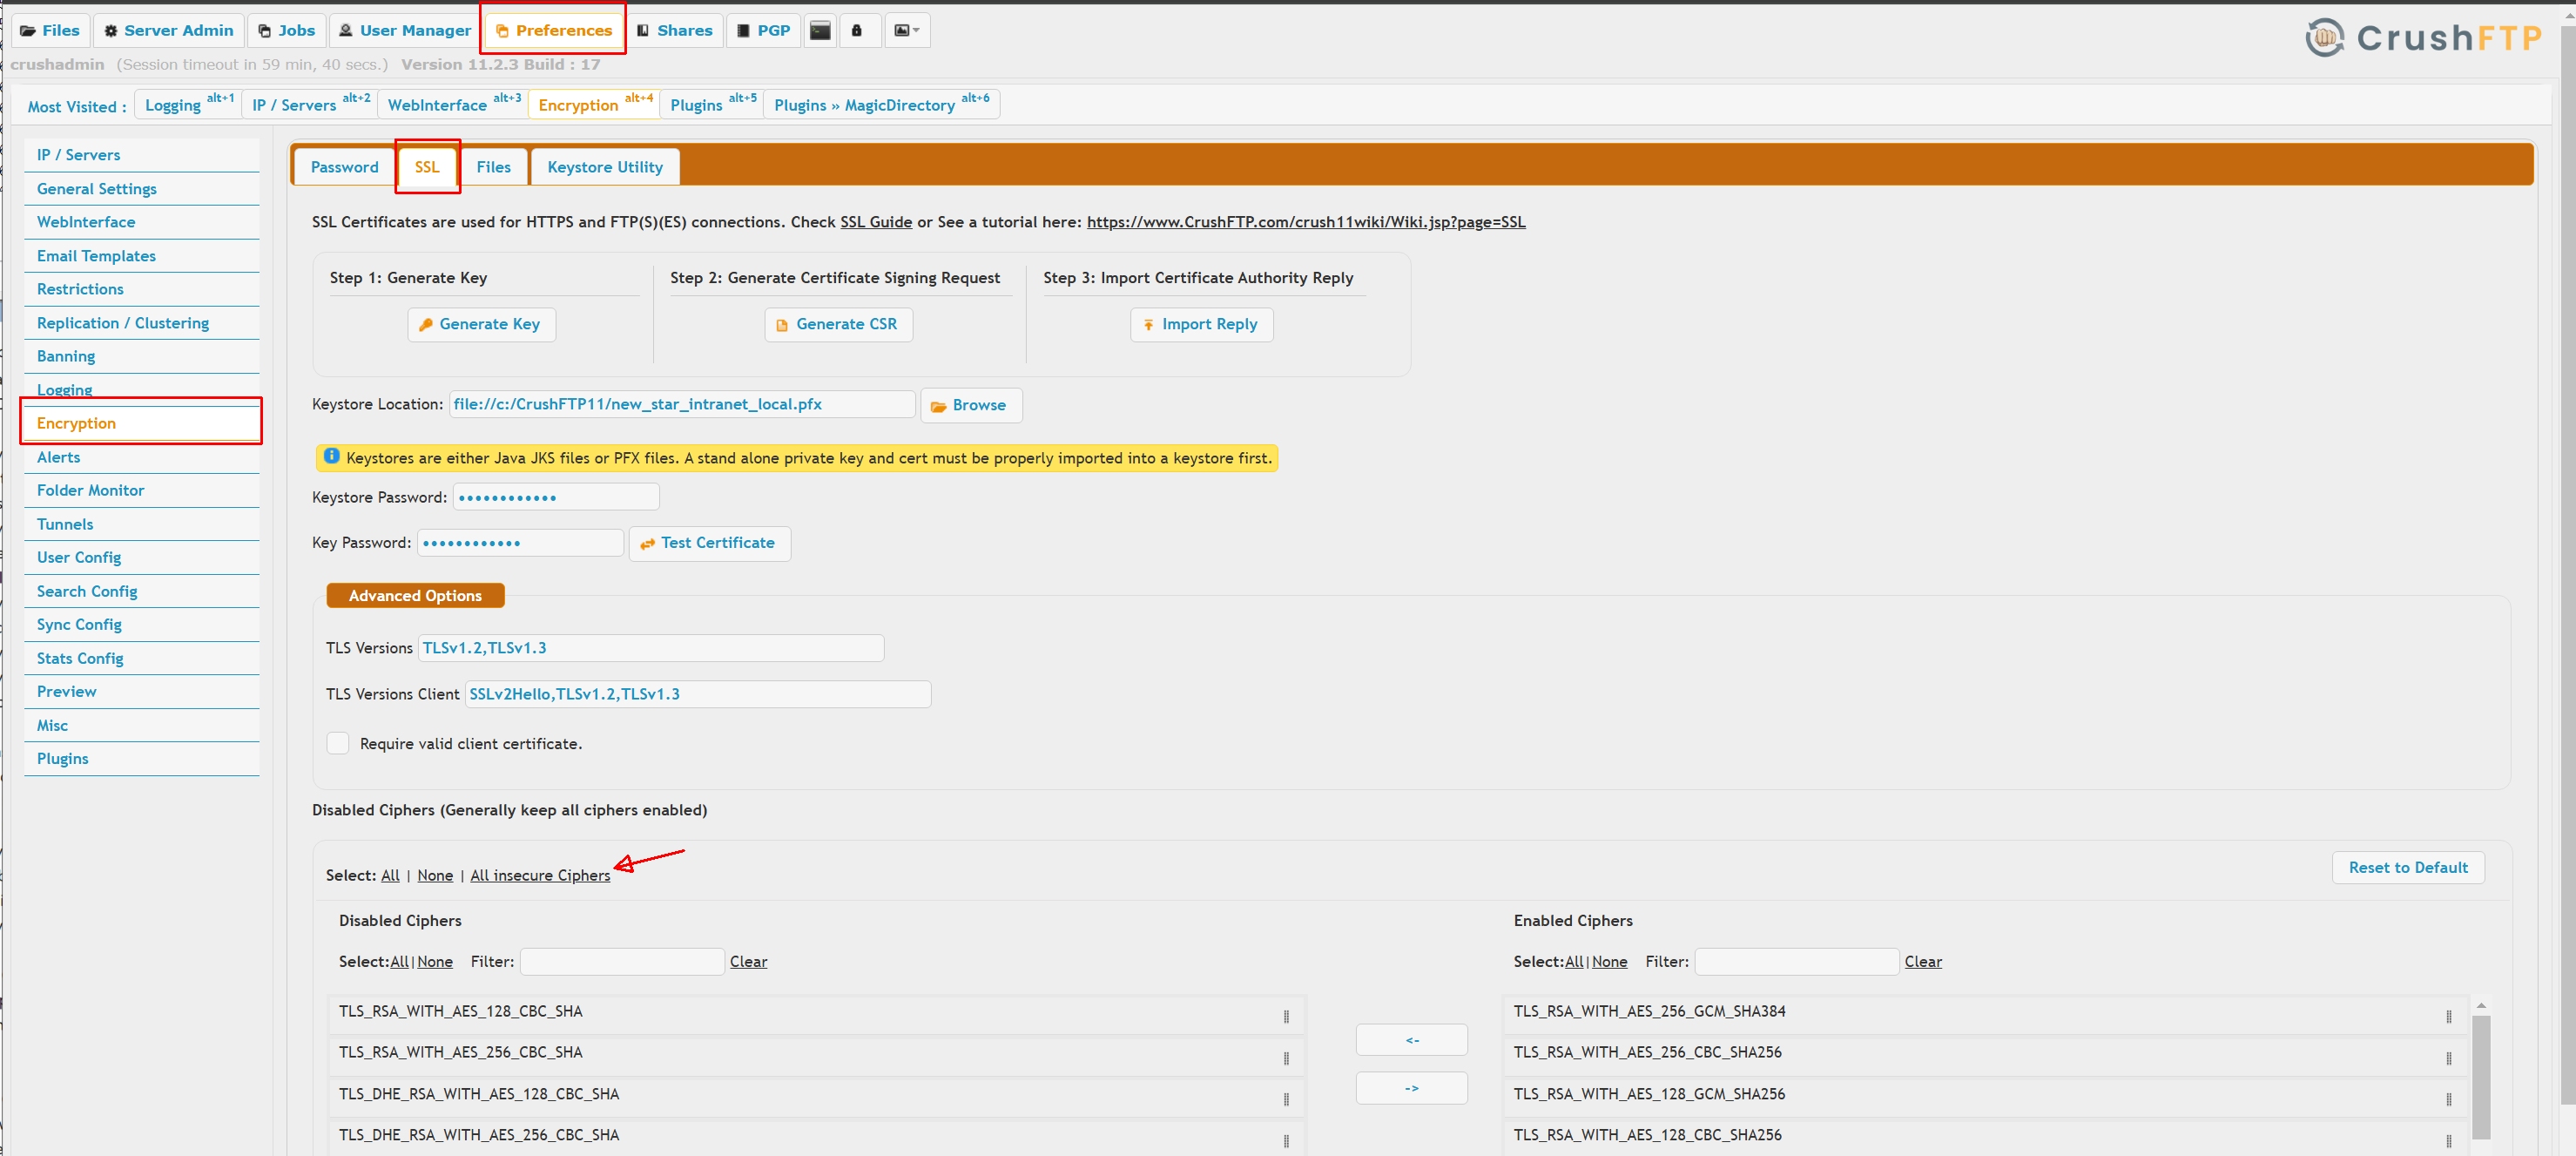The image size is (2576, 1156).
Task: Open the CrushFTP wiki SSL tutorial URL
Action: tap(1305, 222)
